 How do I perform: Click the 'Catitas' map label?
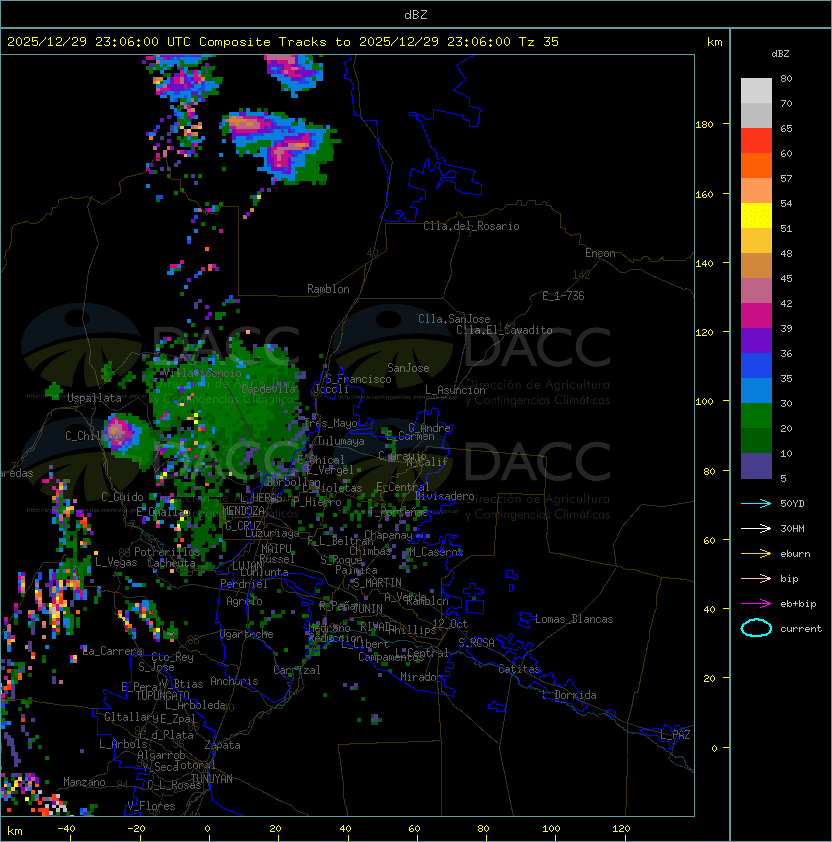point(519,669)
